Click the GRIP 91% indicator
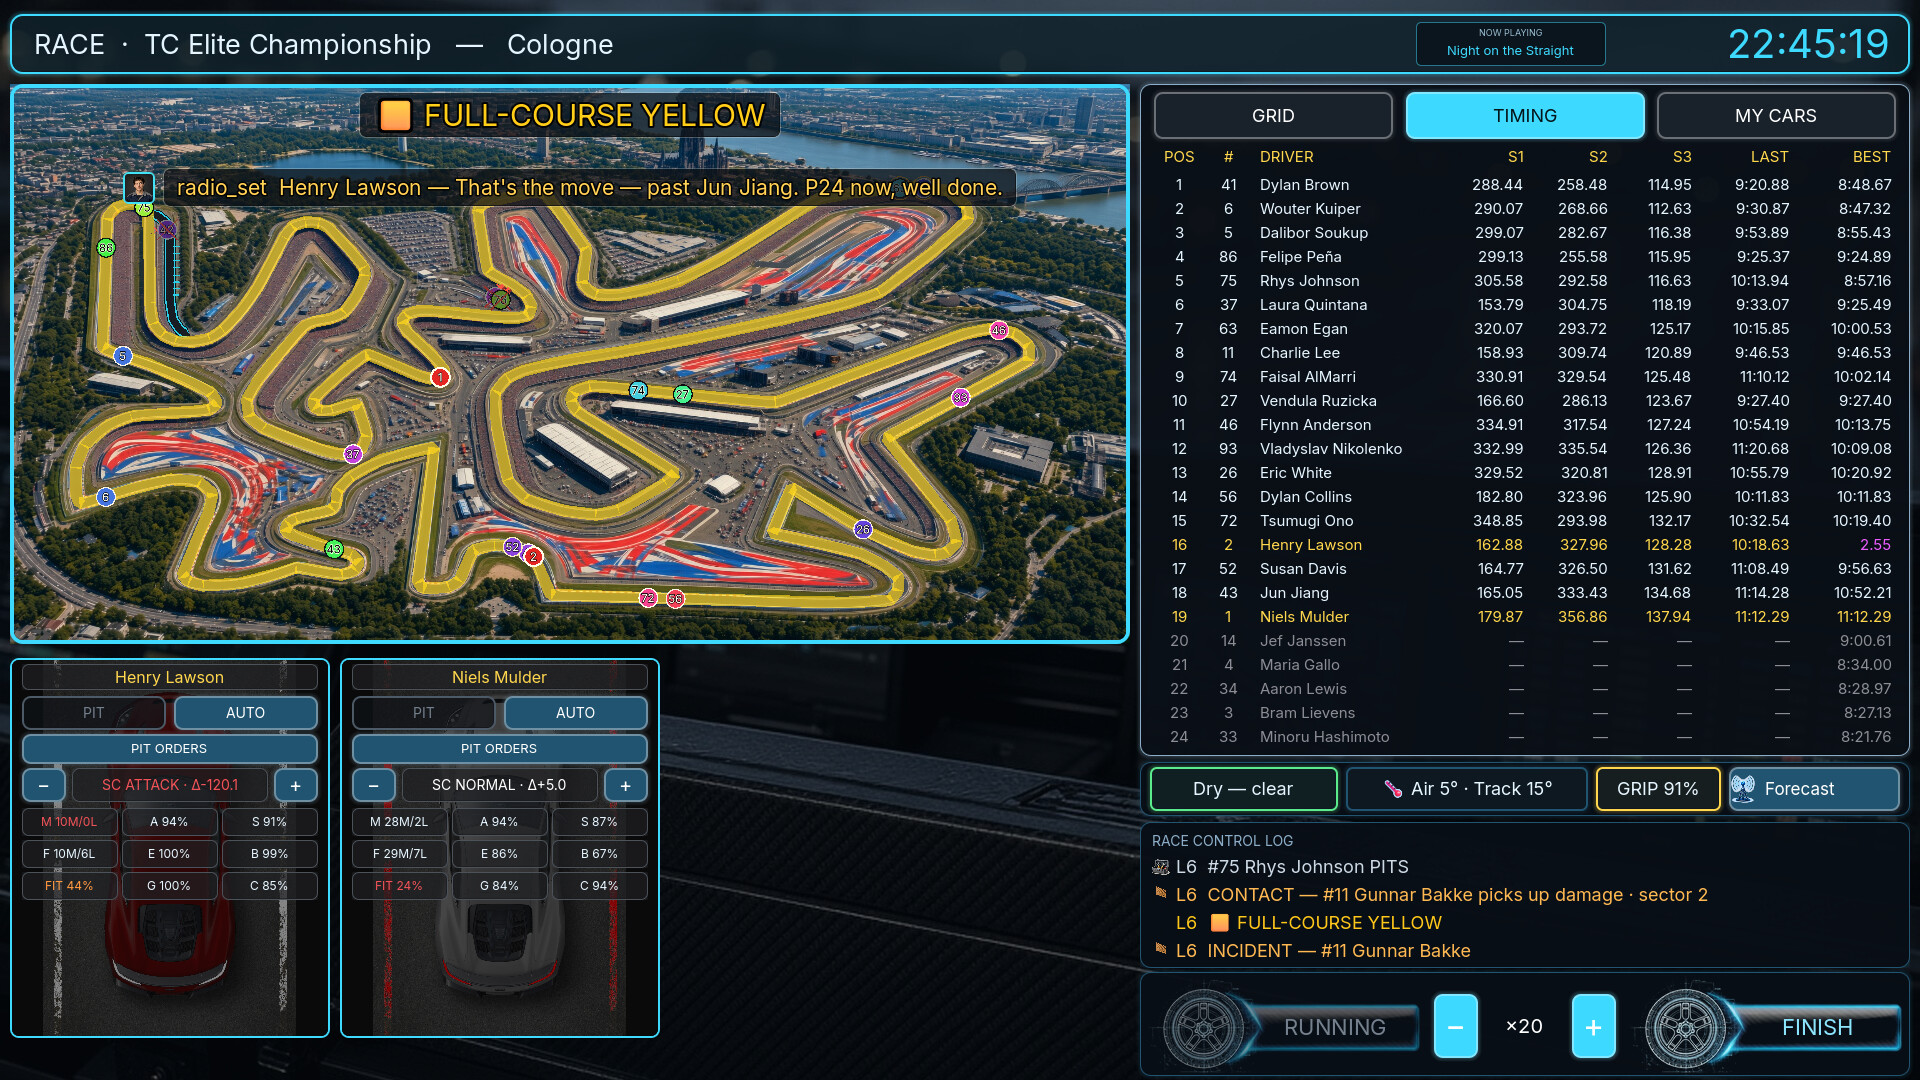 (1658, 789)
